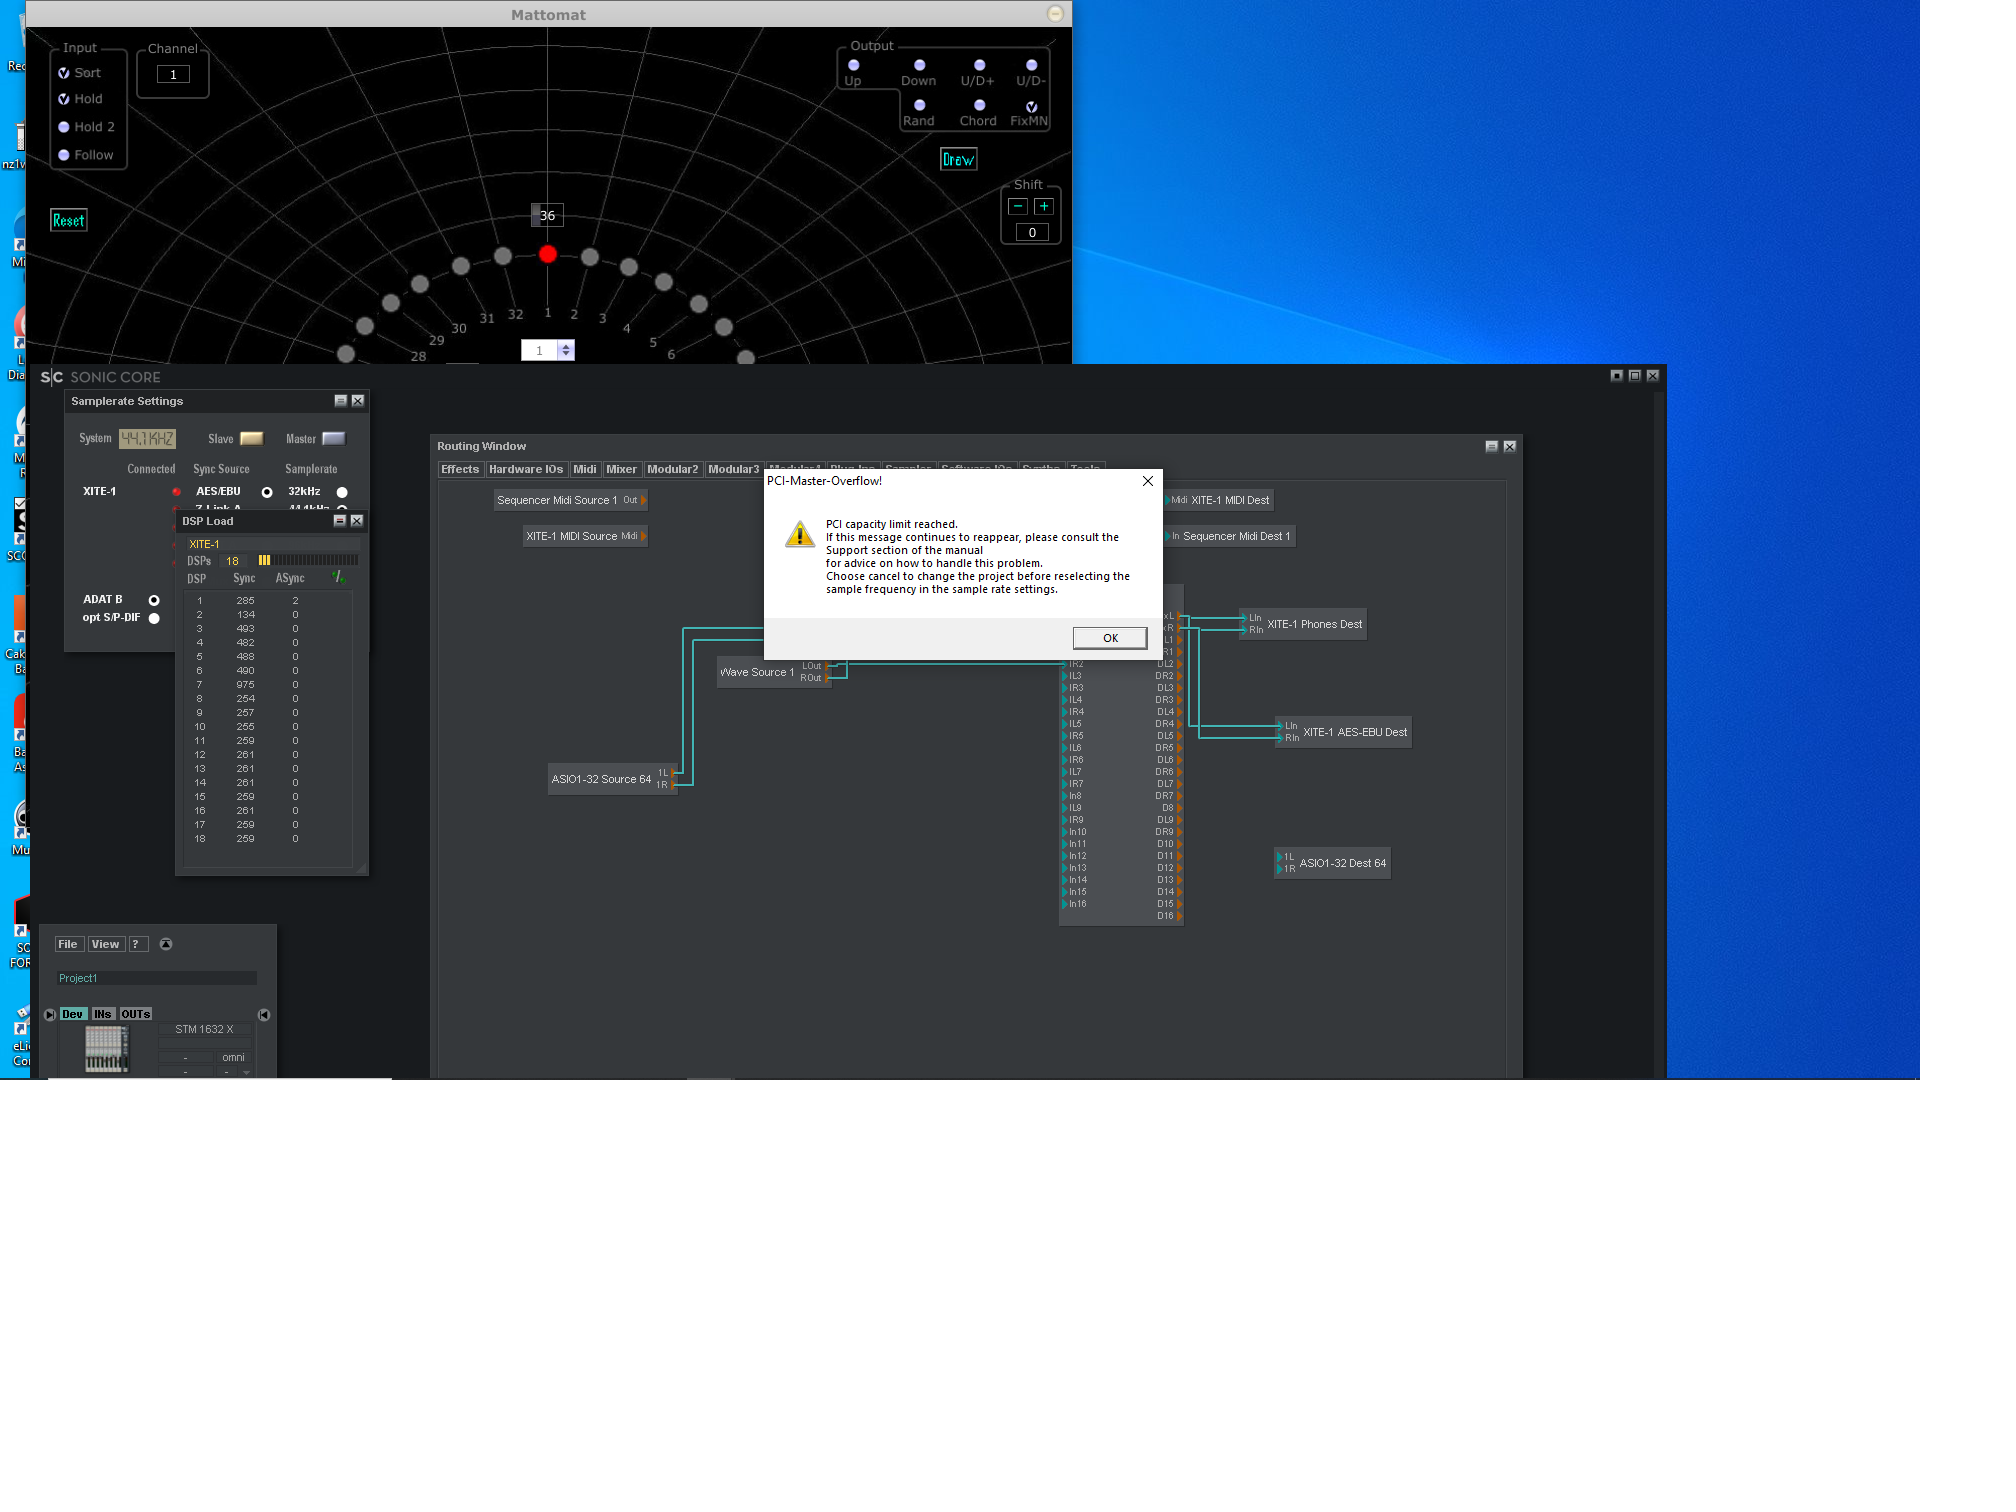Click the skip-forward arrow left of Dev tab
This screenshot has height=1512, width=2016.
pyautogui.click(x=50, y=1014)
